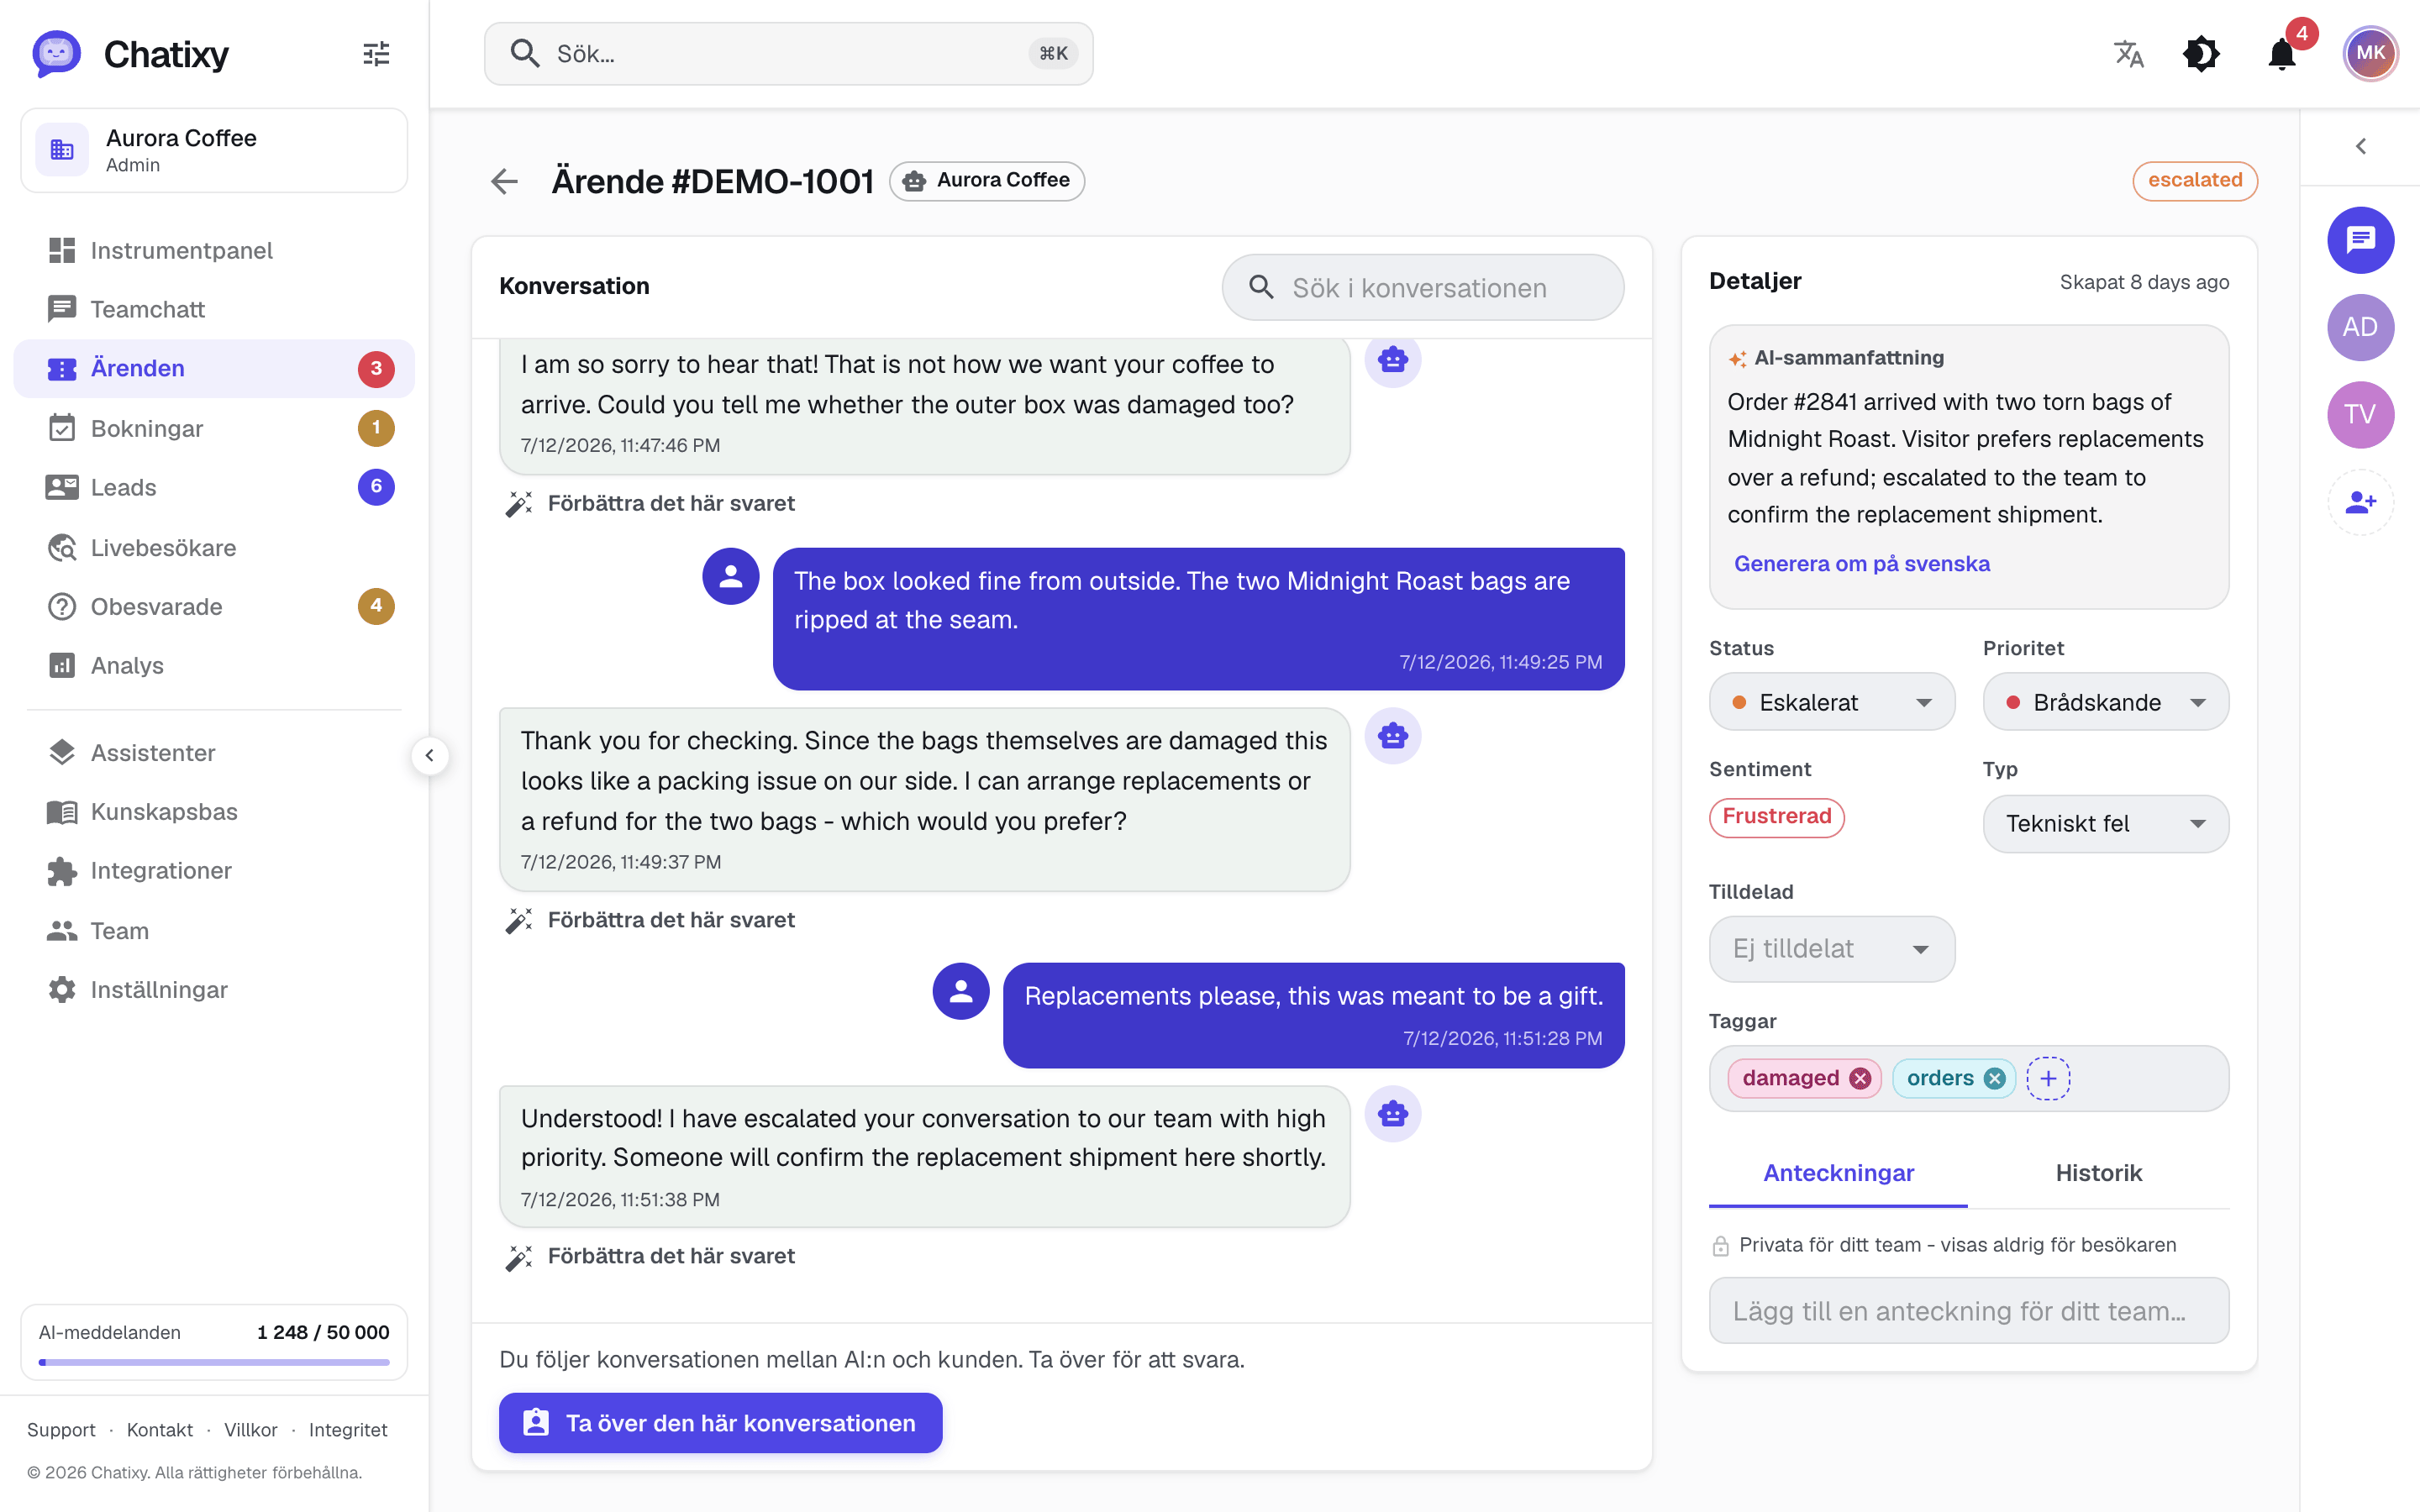Open the team chat bubble icon on right rail
The image size is (2420, 1512).
2360,240
